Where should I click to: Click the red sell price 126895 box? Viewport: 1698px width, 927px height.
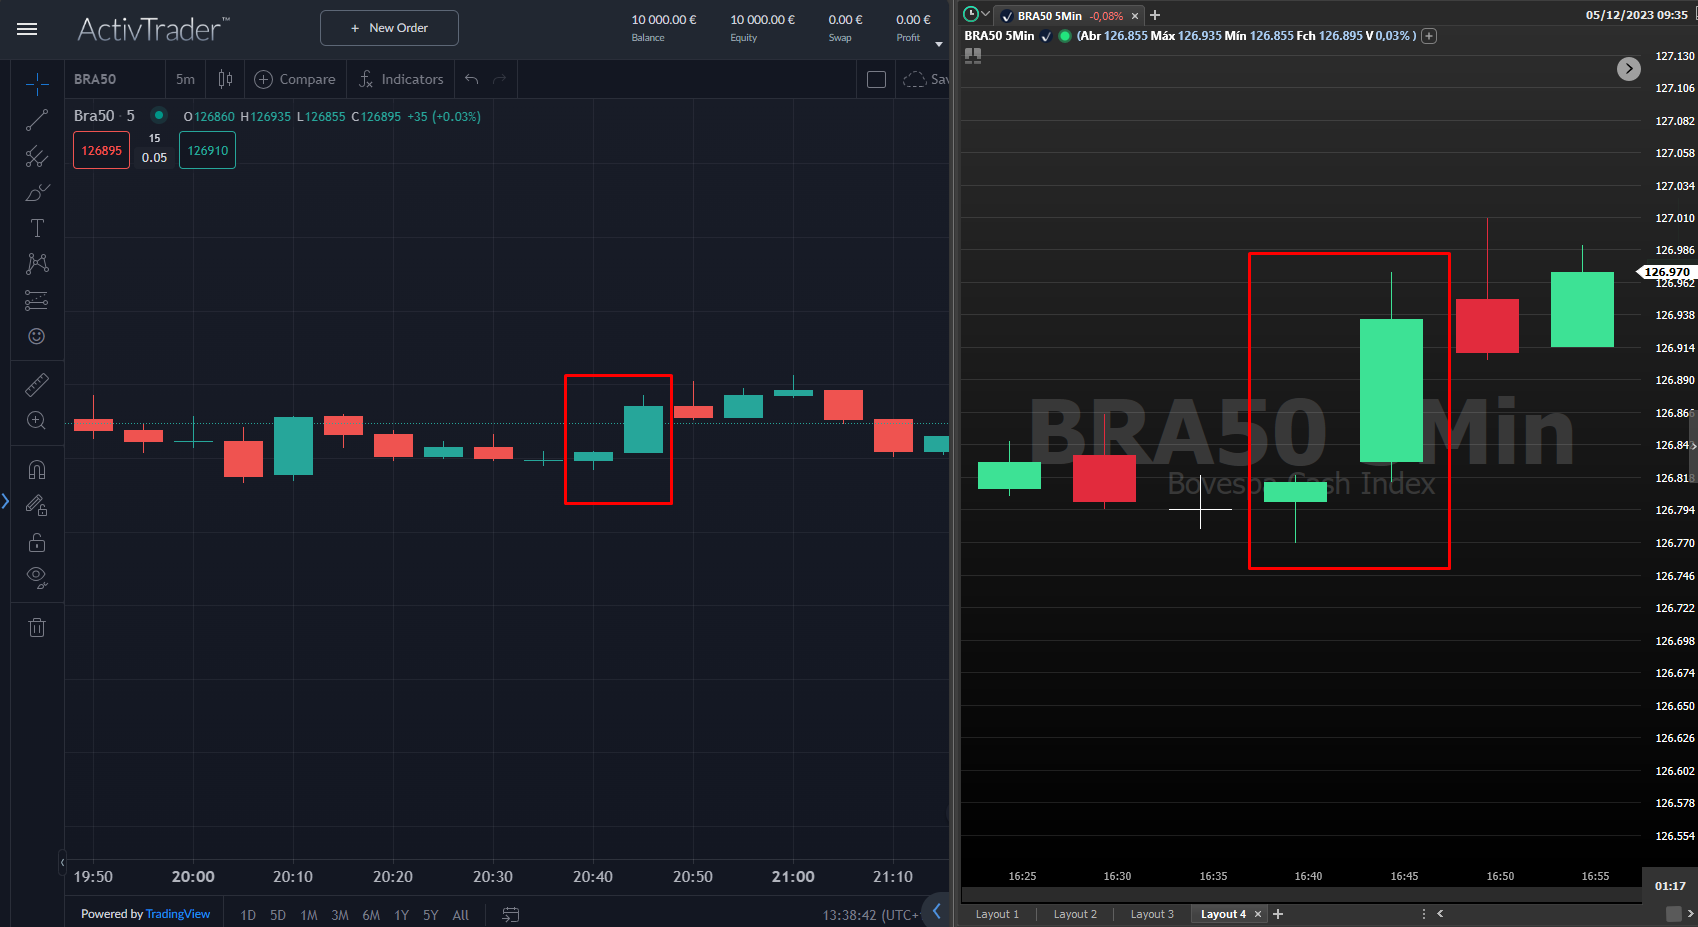(101, 150)
